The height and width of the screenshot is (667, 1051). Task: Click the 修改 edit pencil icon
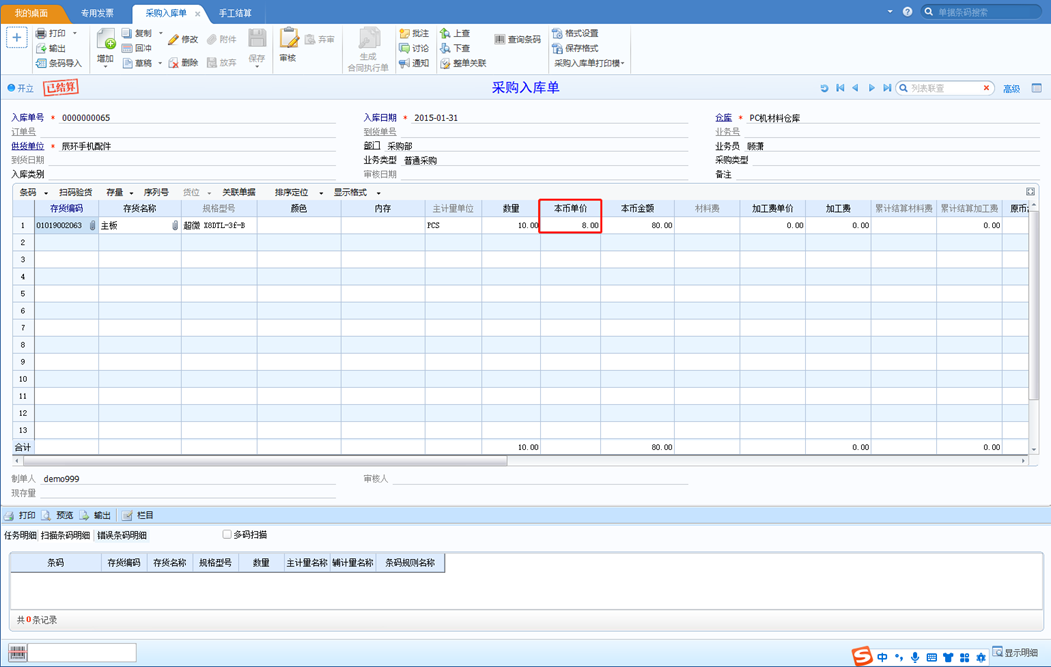(173, 40)
